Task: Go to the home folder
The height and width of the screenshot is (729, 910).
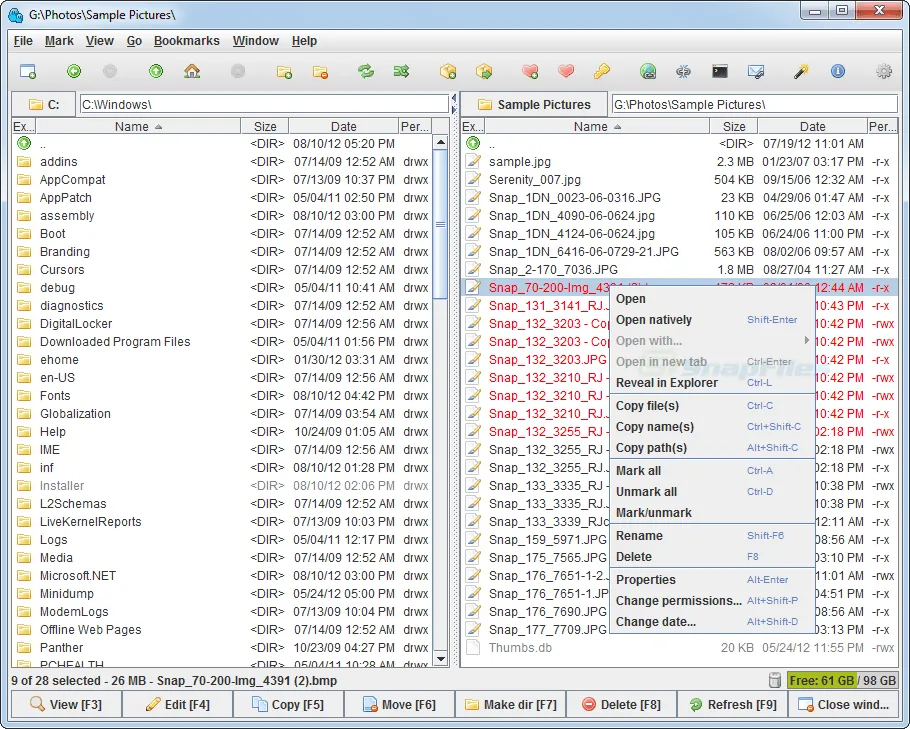Action: pyautogui.click(x=192, y=71)
